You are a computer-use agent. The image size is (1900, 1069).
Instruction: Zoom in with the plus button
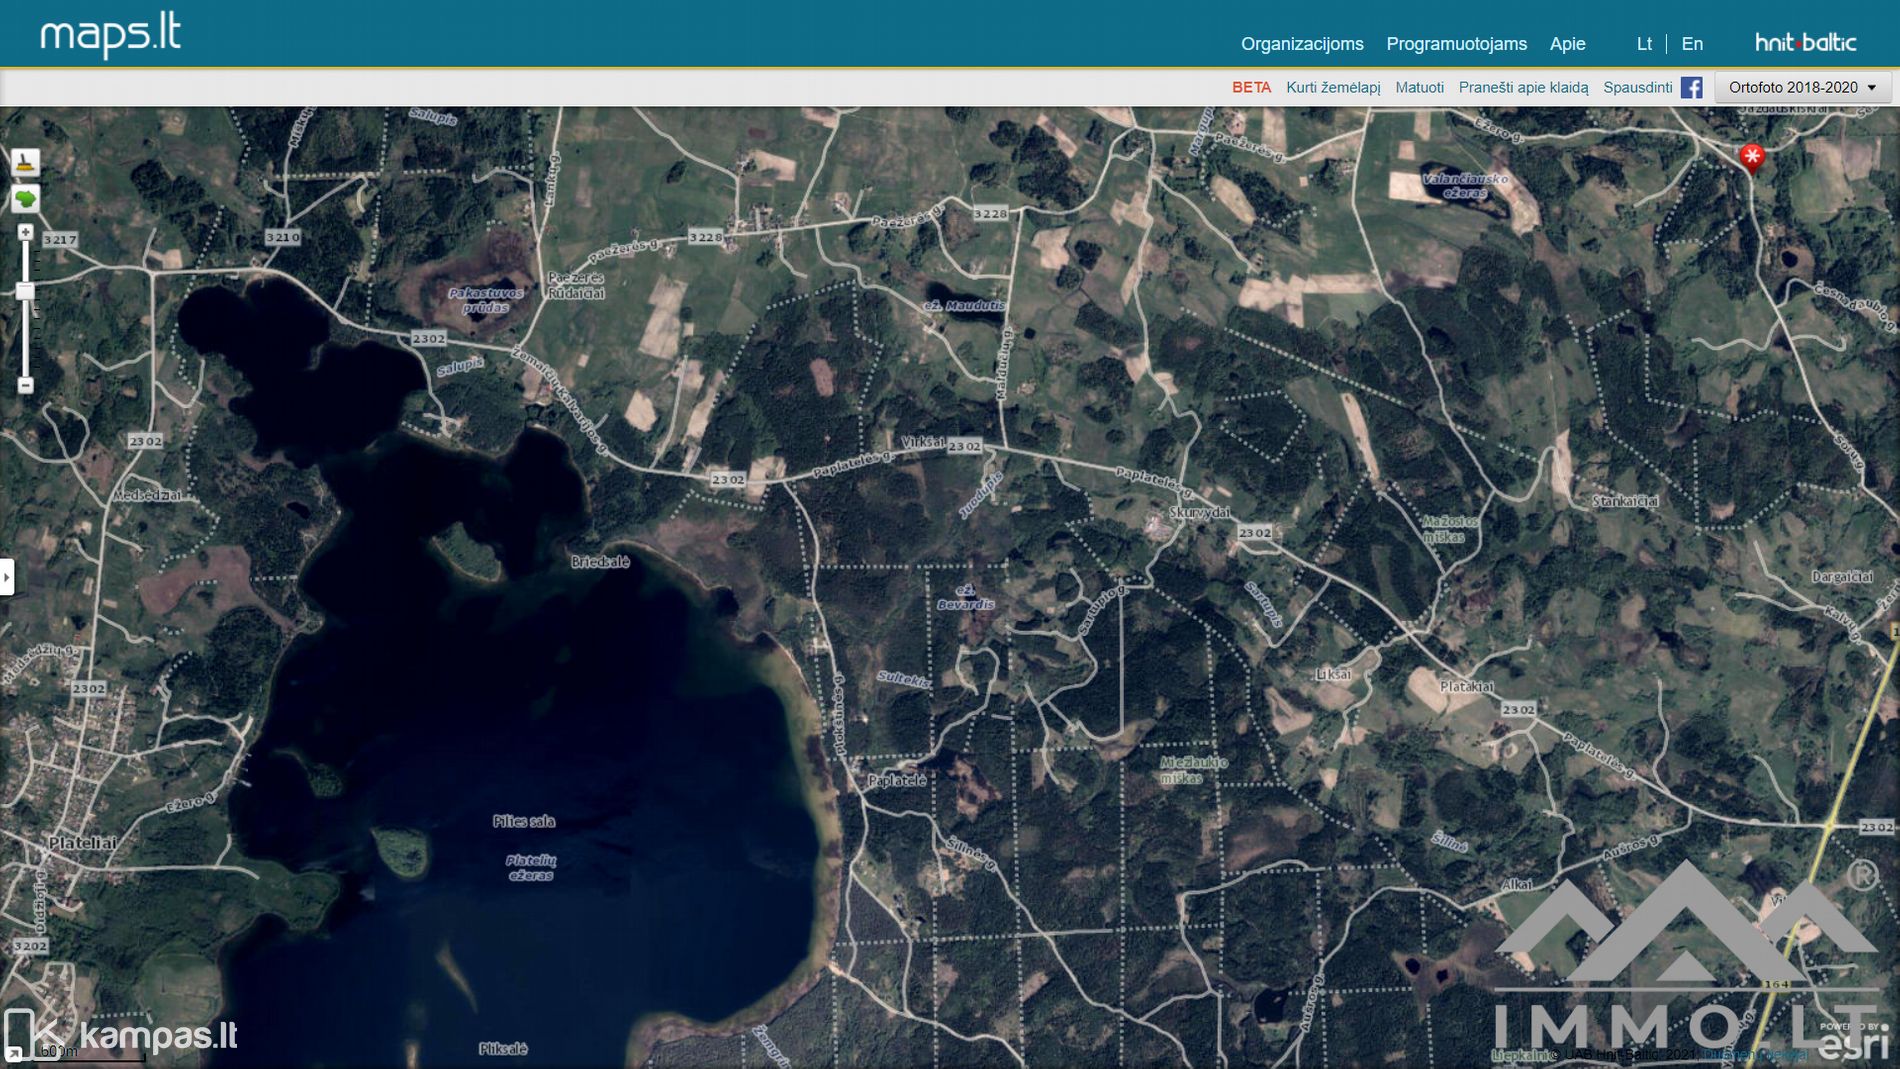[26, 232]
